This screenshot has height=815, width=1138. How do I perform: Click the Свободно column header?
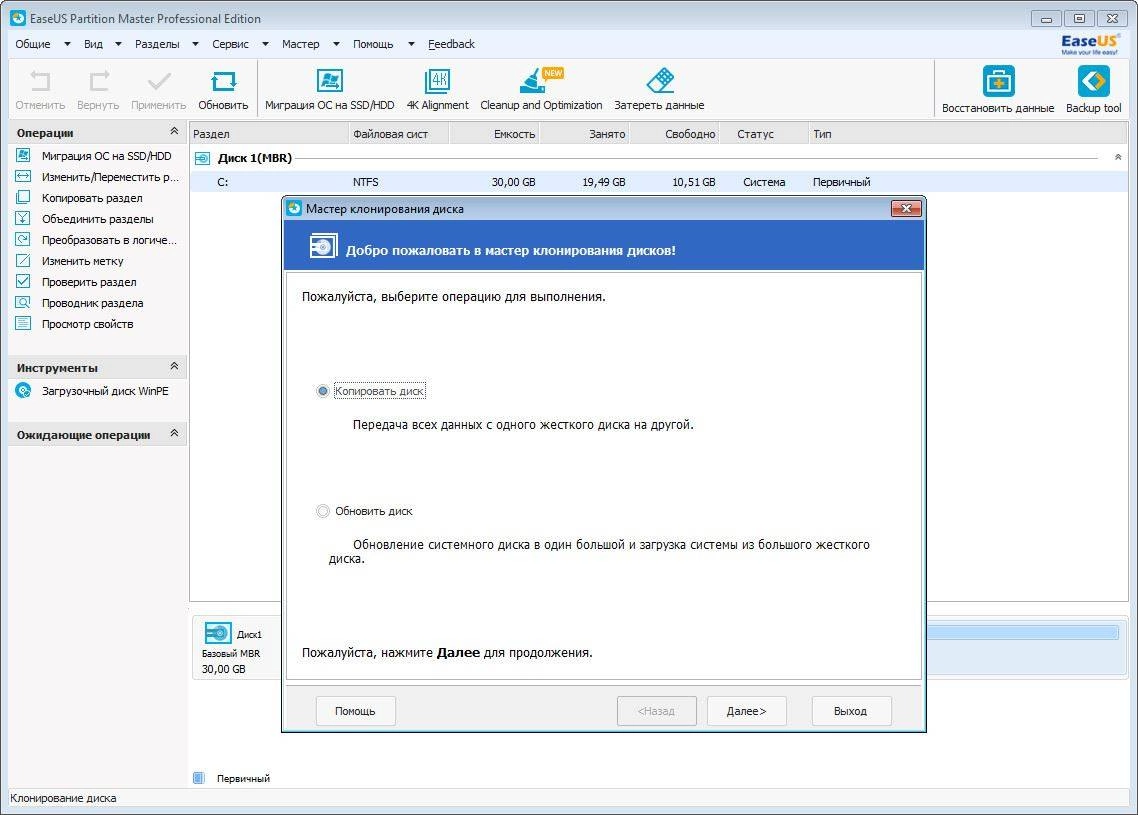coord(675,134)
